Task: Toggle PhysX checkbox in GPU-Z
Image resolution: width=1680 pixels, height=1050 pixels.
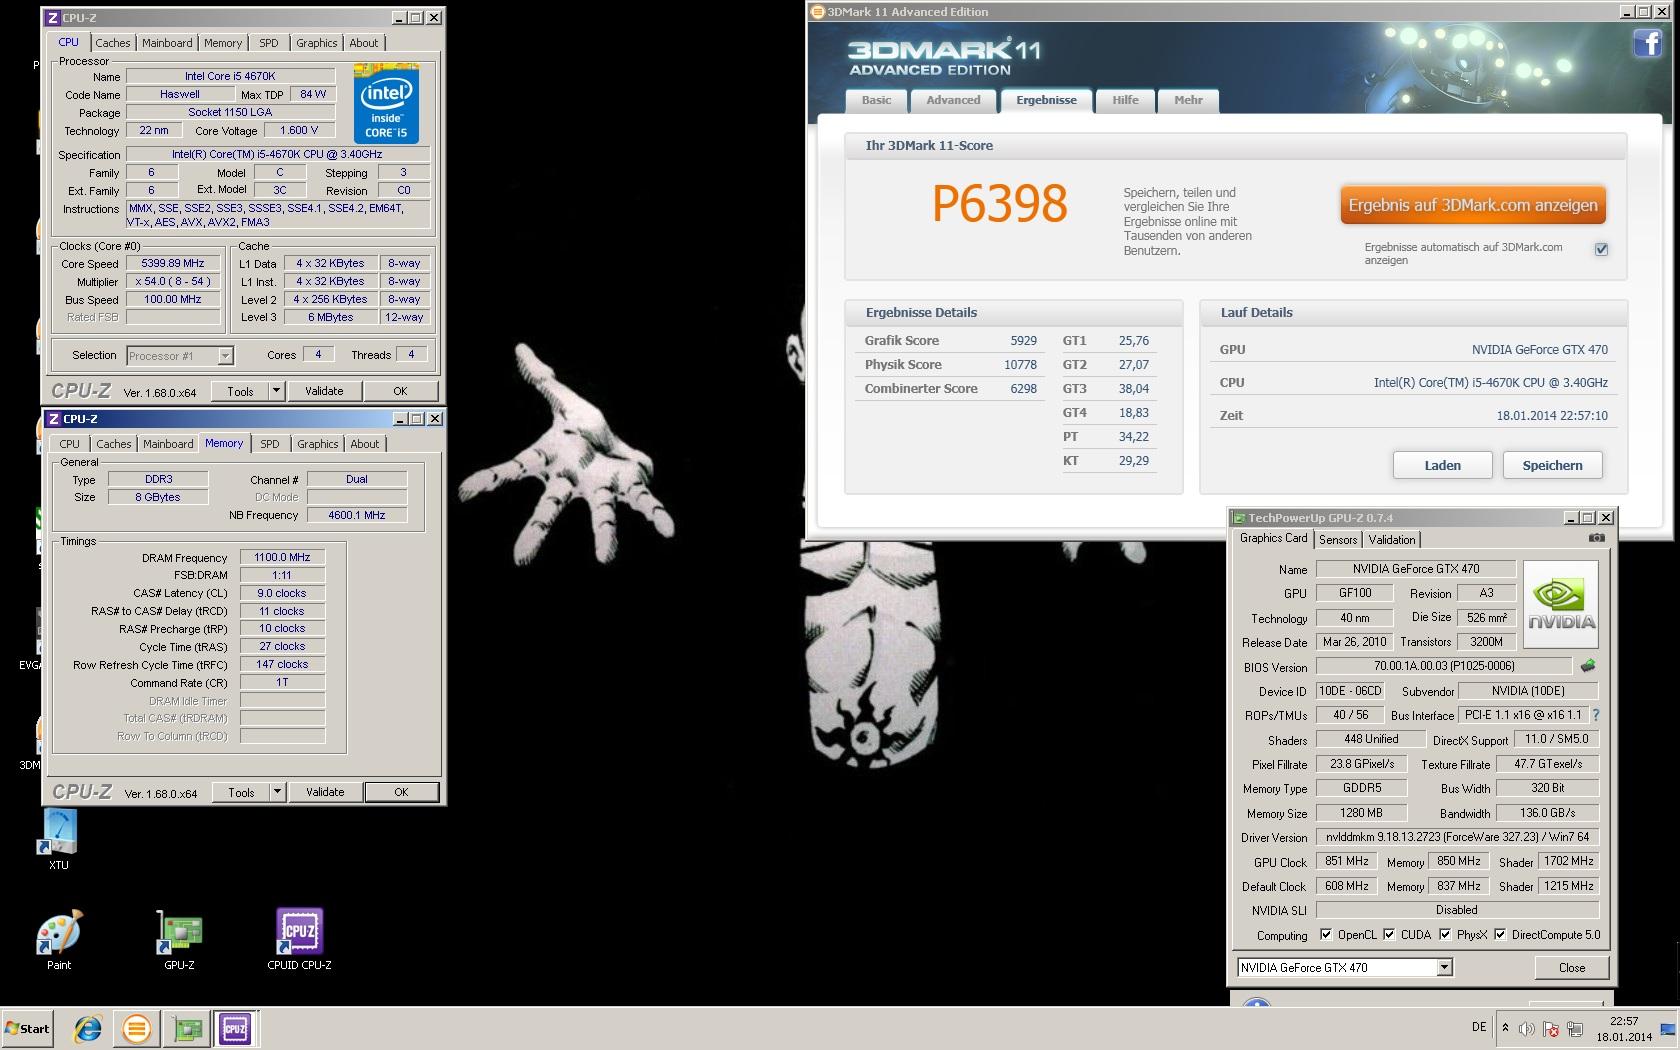Action: point(1445,935)
